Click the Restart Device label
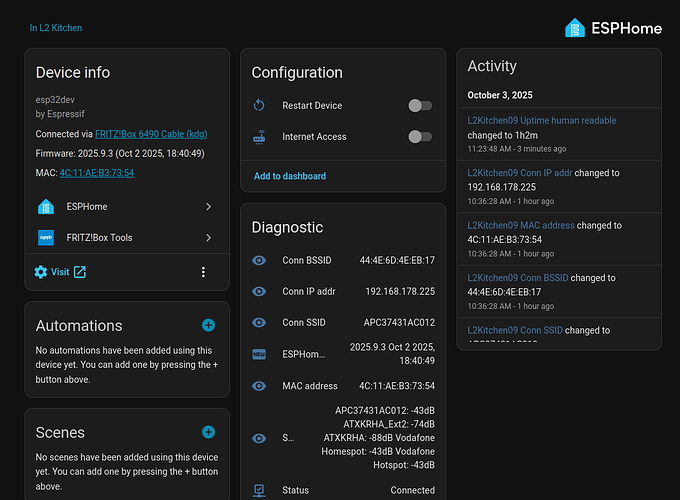680x500 pixels. point(312,105)
